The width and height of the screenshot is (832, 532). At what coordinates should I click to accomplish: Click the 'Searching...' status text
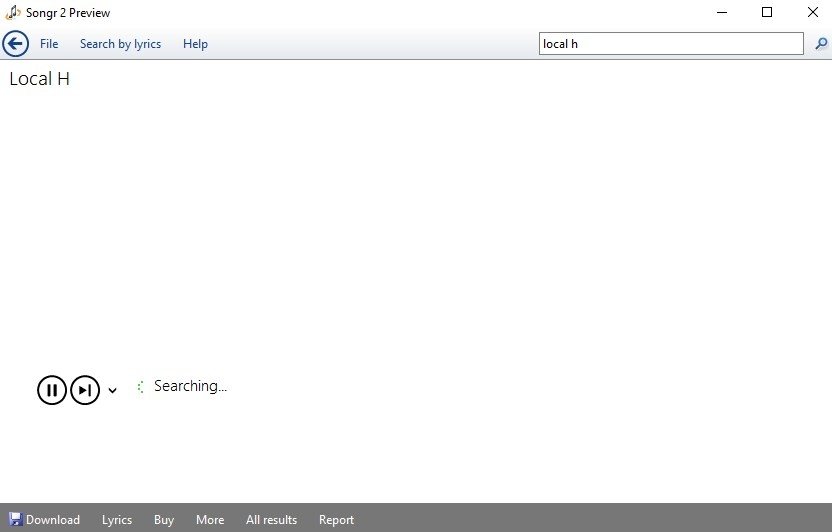pos(190,386)
